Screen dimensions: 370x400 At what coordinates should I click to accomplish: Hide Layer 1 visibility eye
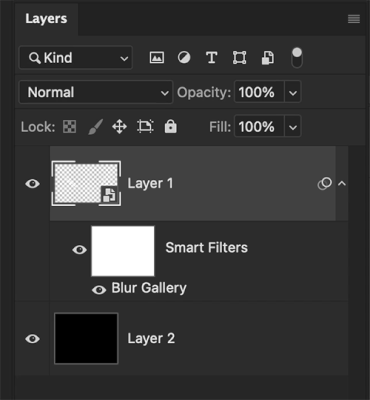point(32,184)
